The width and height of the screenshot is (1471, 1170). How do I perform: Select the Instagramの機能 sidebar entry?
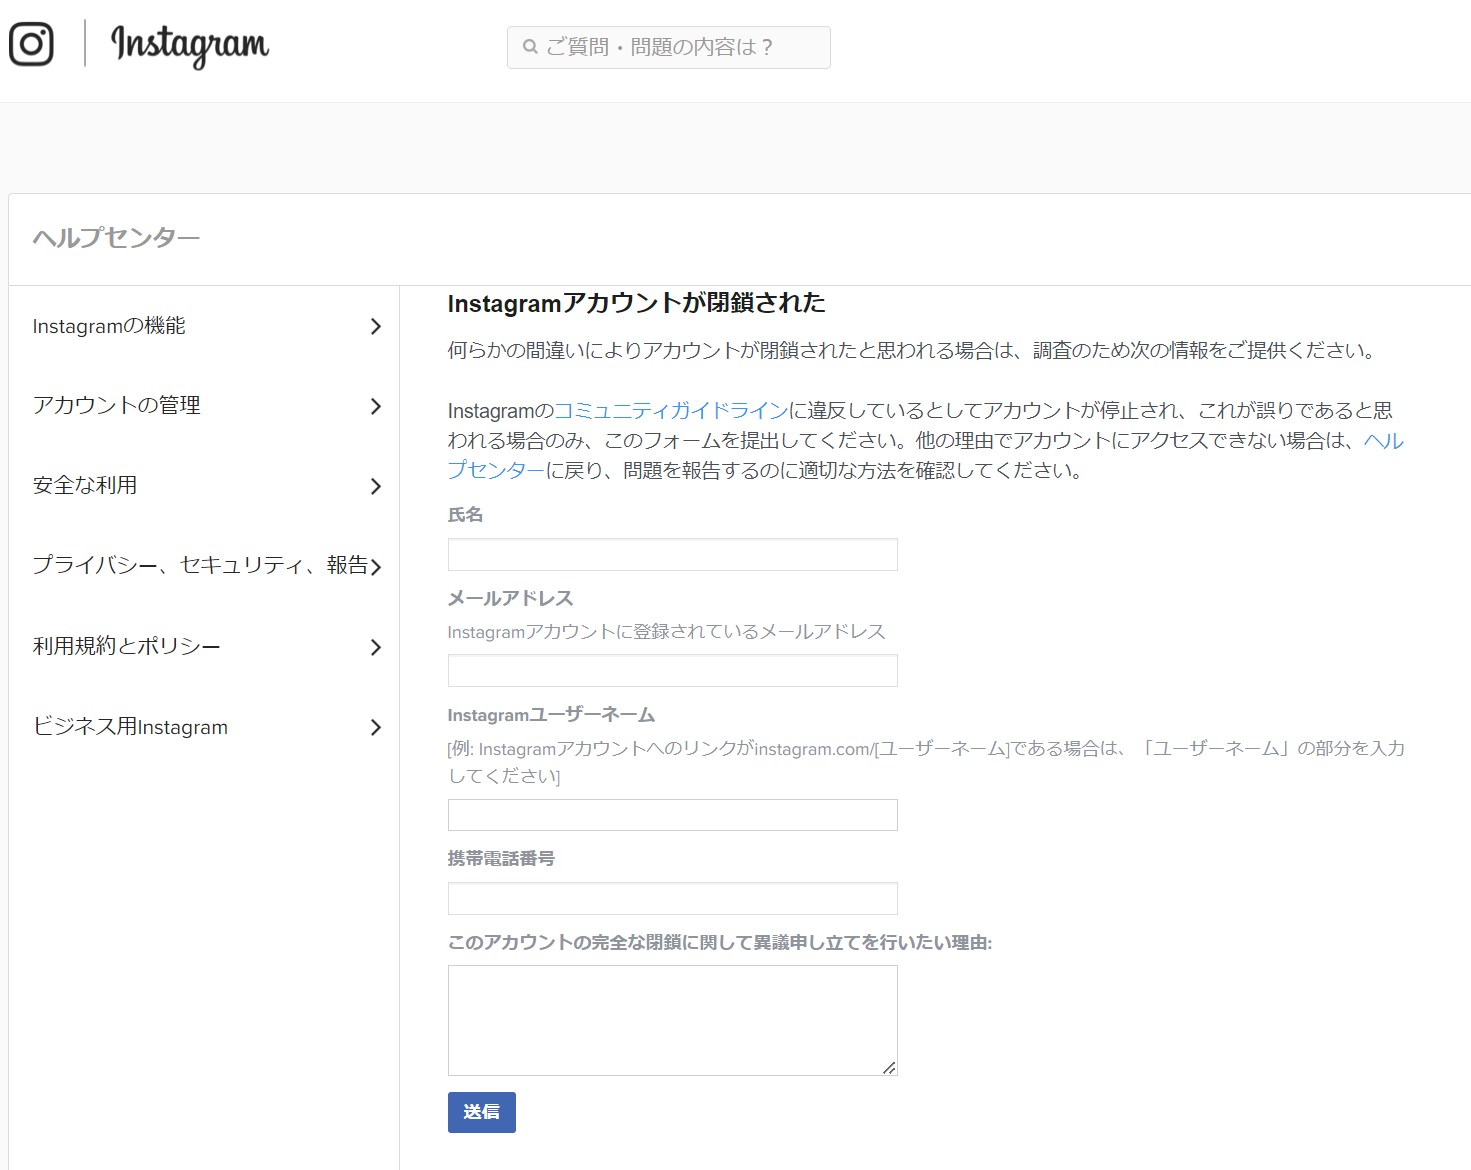pyautogui.click(x=108, y=326)
